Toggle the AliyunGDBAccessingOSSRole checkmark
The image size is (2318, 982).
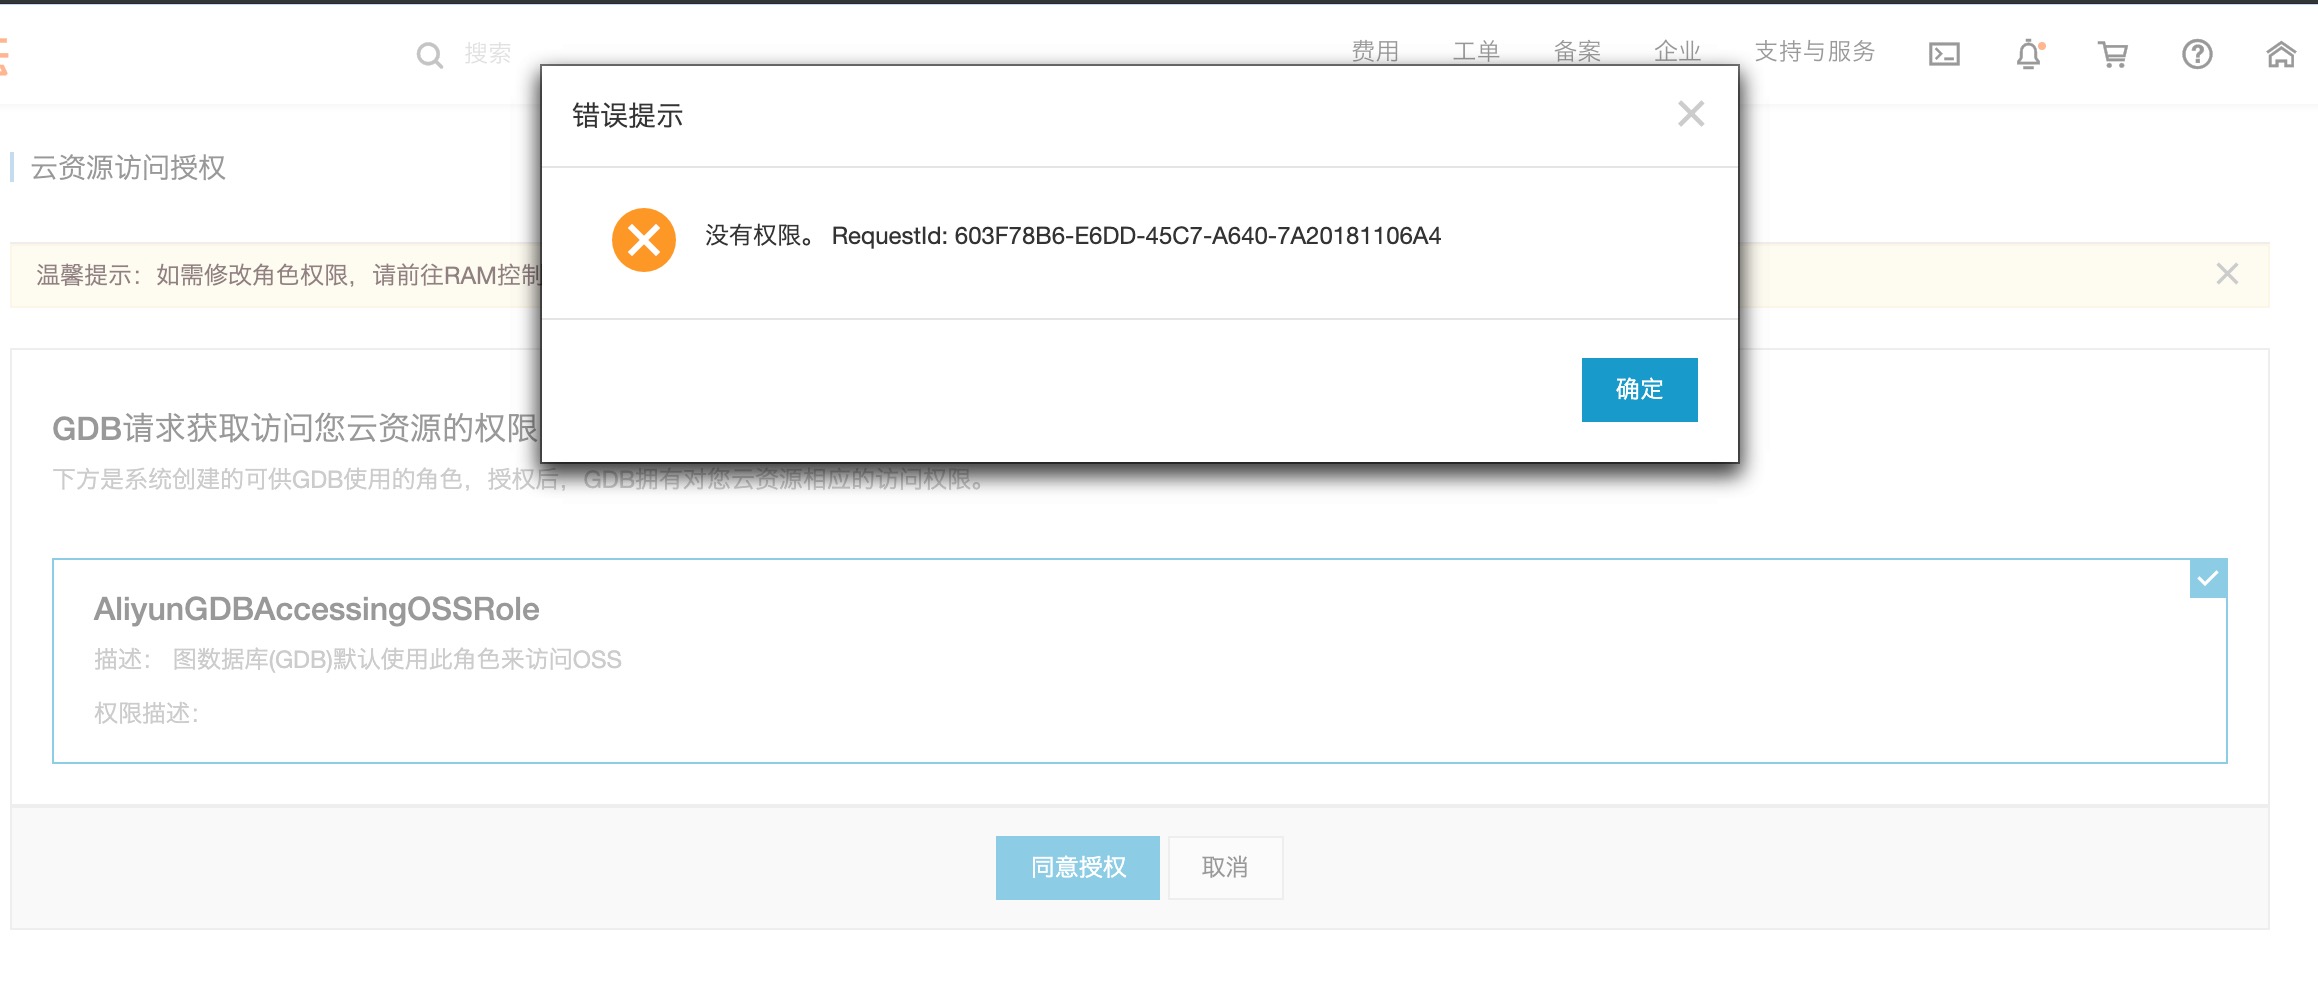2208,579
